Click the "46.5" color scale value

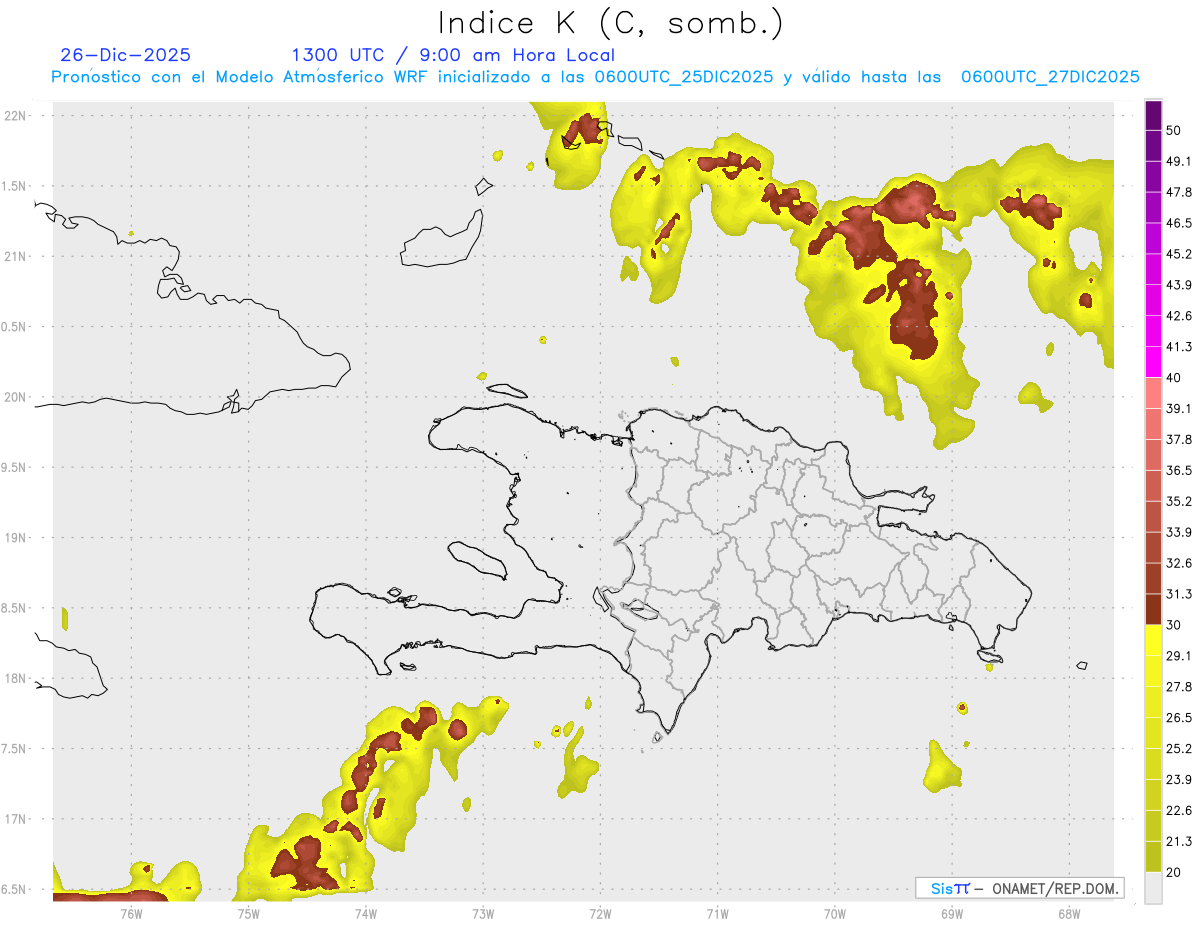[1179, 223]
